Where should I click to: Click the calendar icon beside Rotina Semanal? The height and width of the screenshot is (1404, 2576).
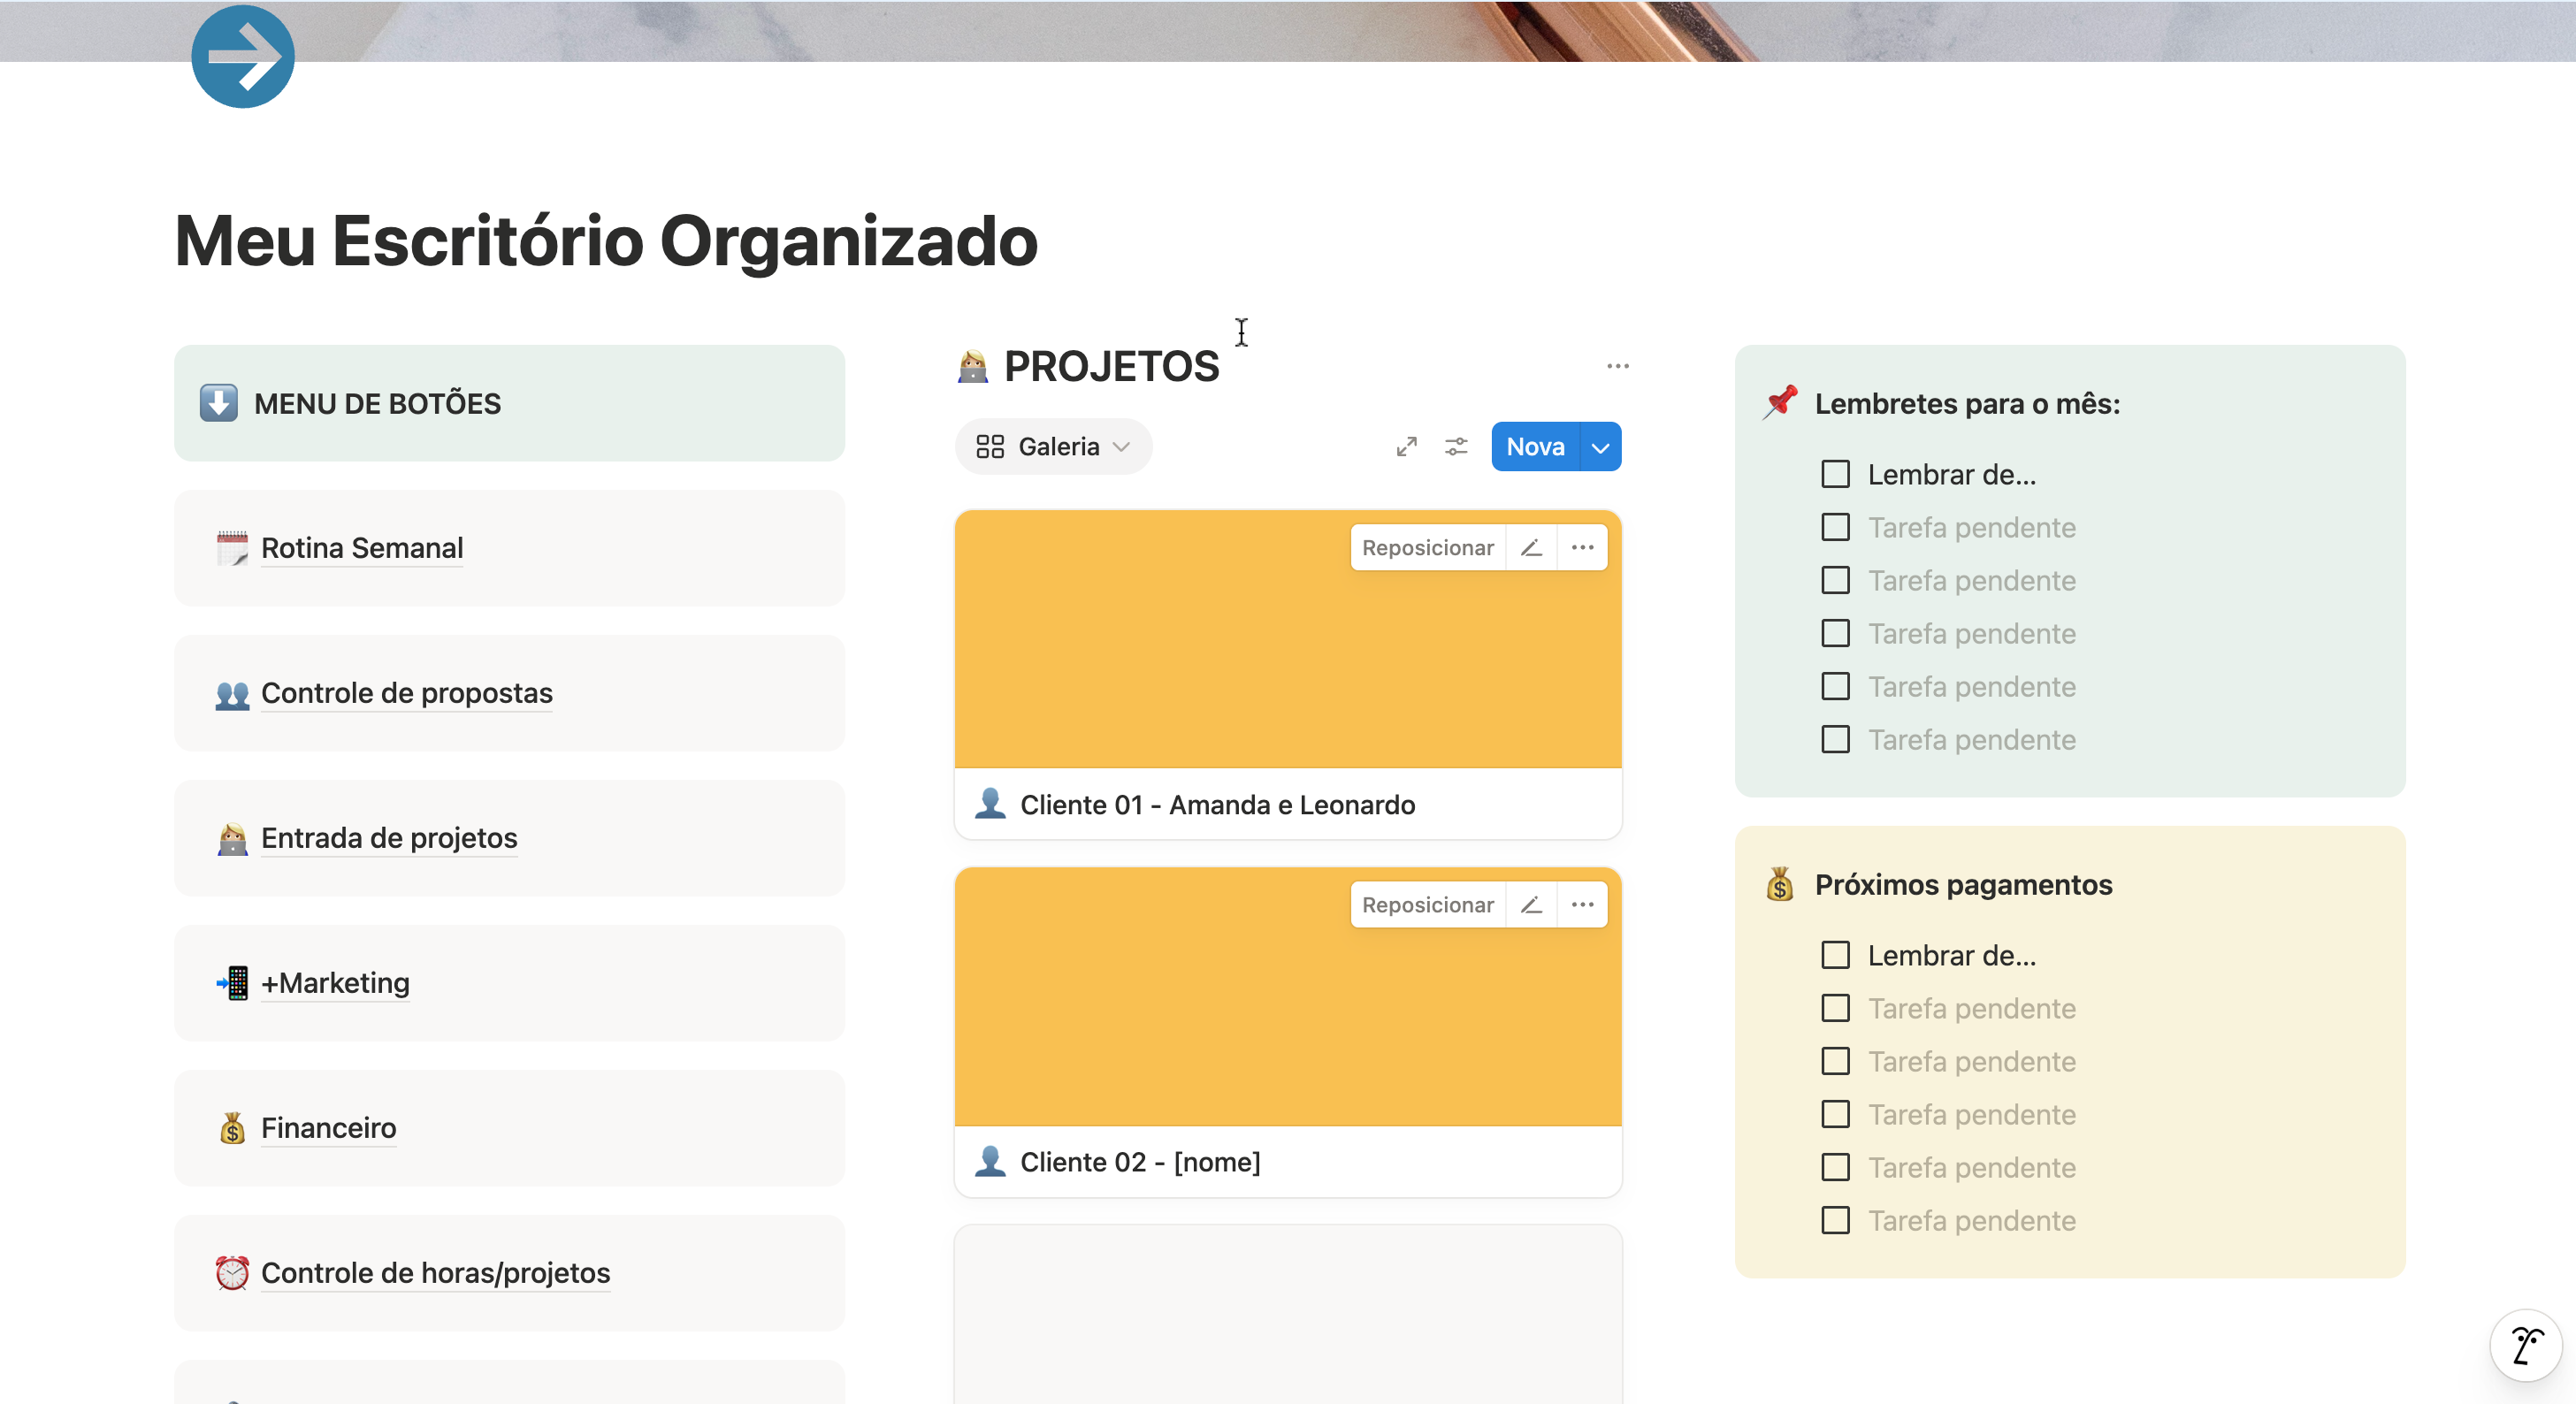tap(232, 548)
